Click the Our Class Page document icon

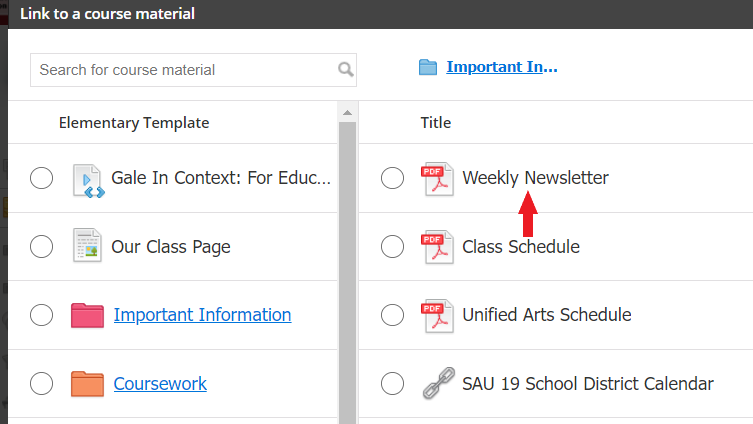pos(87,245)
